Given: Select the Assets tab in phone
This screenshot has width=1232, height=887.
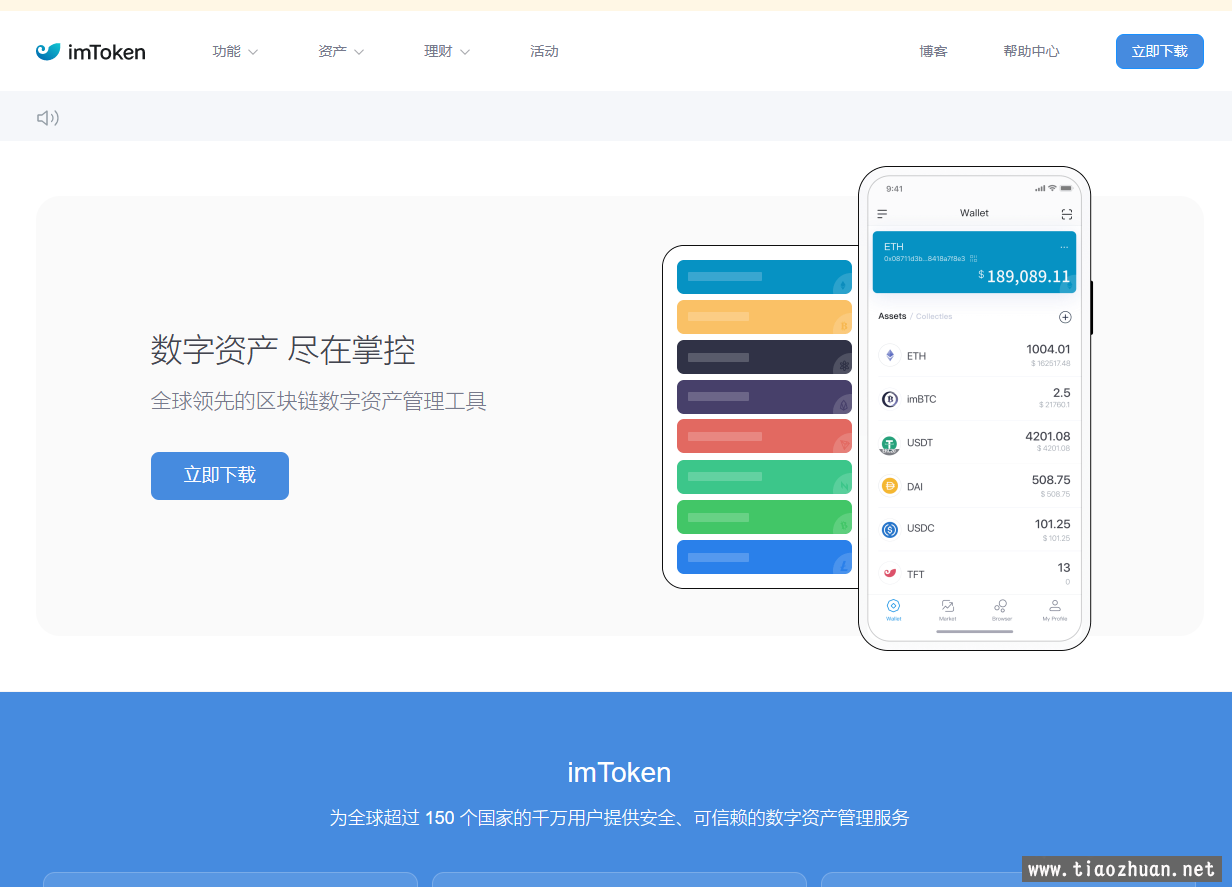Looking at the screenshot, I should point(892,316).
